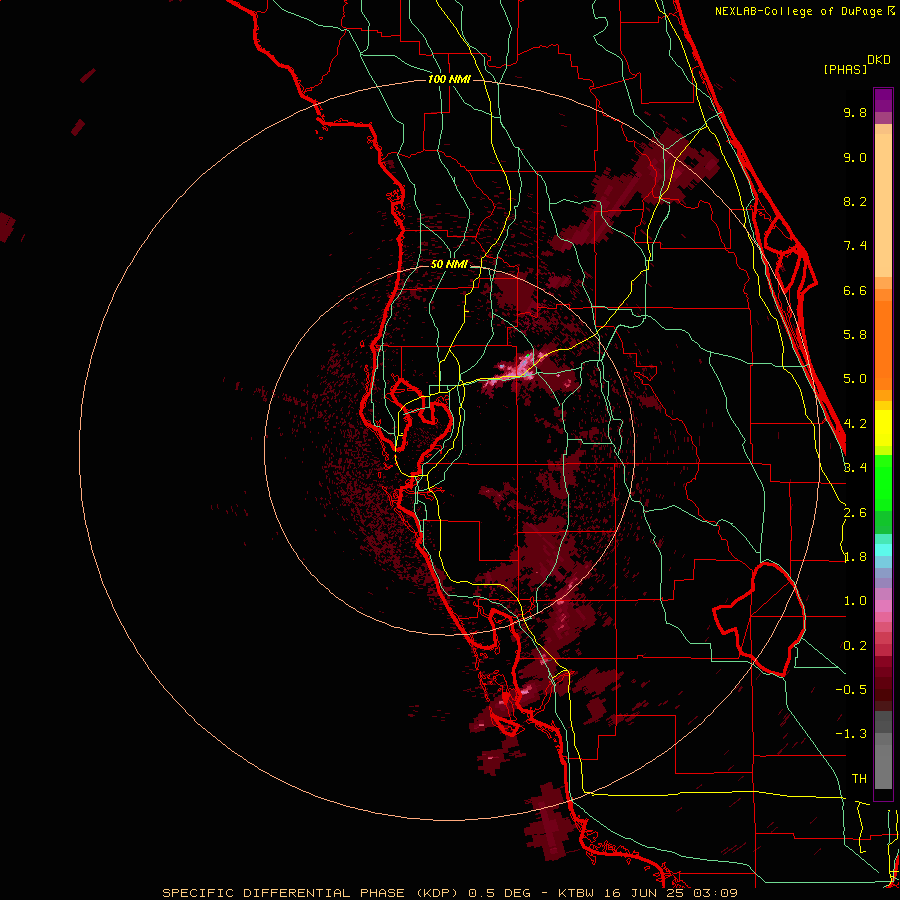Click the 03:09 timestamp in the caption

pos(716,893)
